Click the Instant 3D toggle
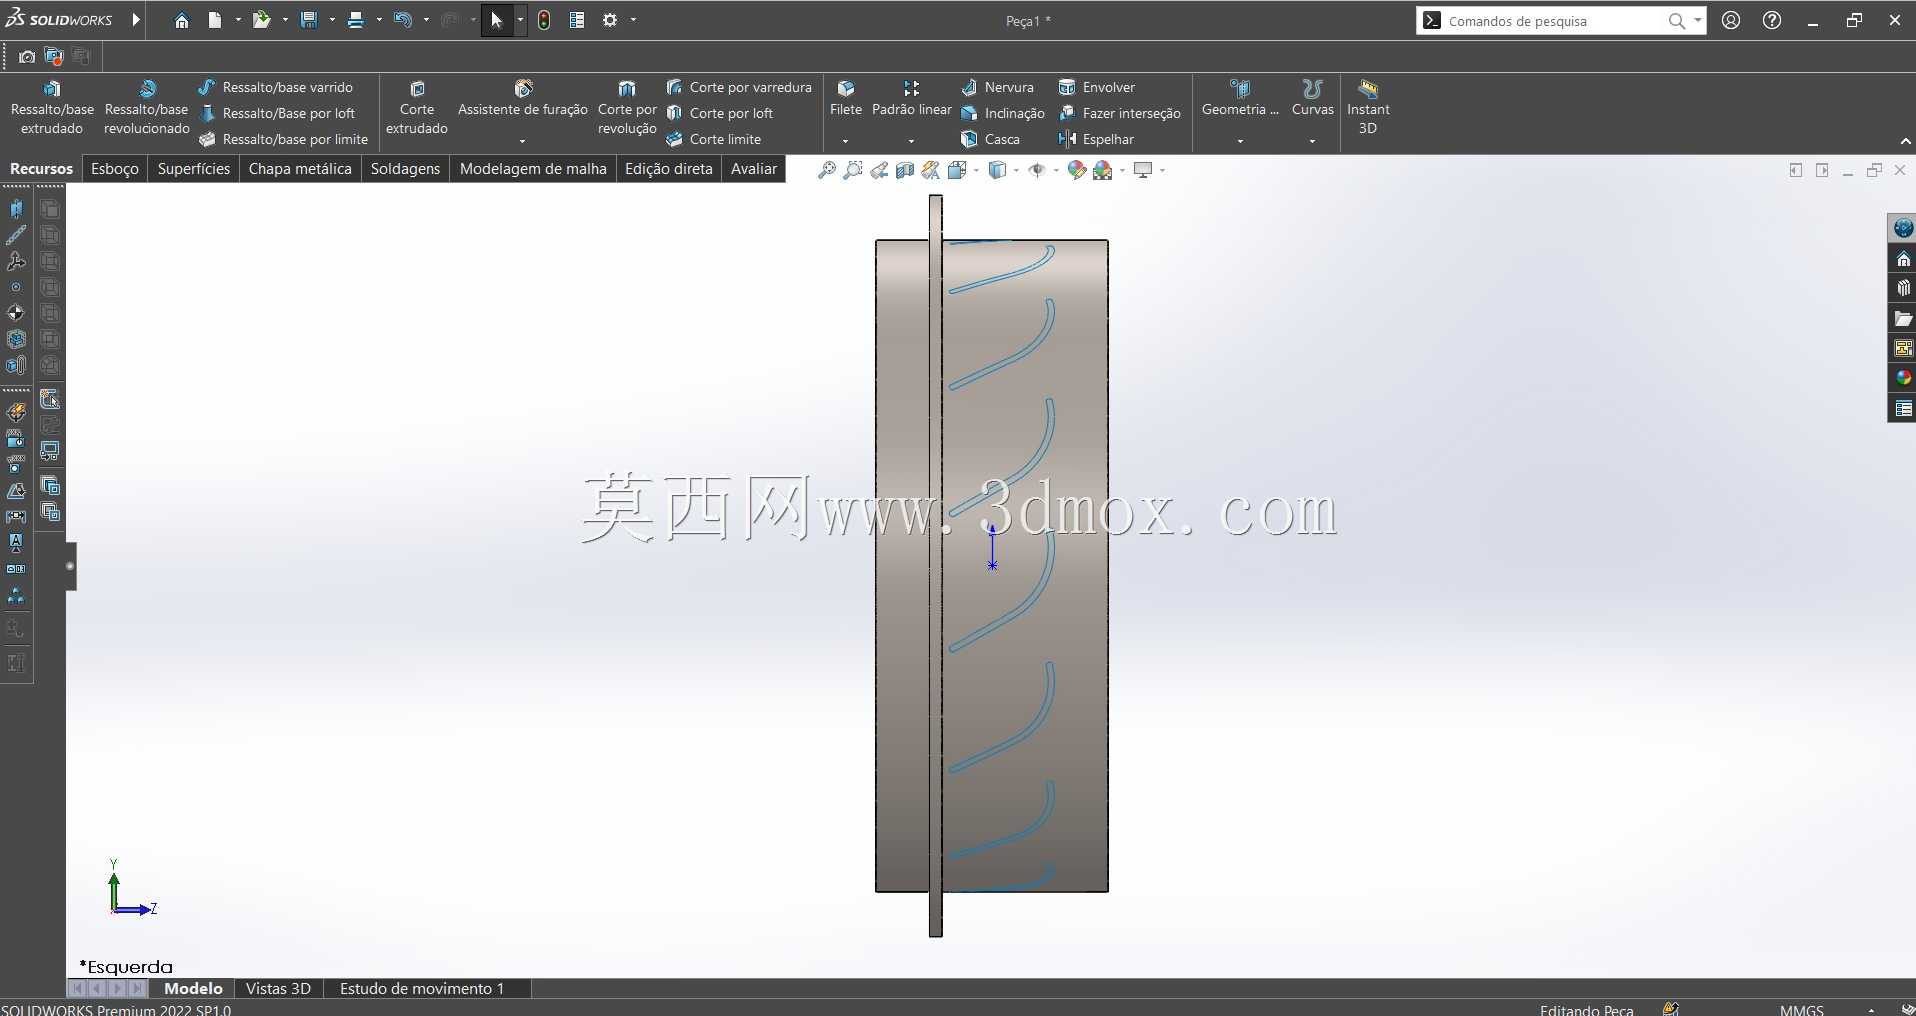The image size is (1916, 1016). click(x=1368, y=107)
